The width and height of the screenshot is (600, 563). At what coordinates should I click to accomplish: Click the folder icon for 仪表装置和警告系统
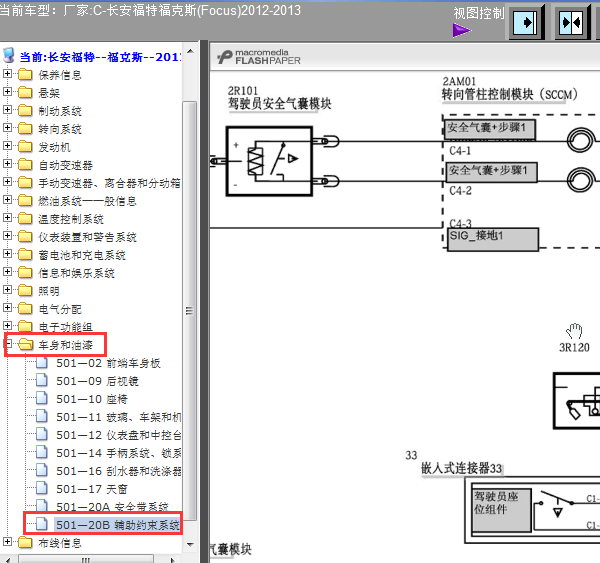[25, 237]
